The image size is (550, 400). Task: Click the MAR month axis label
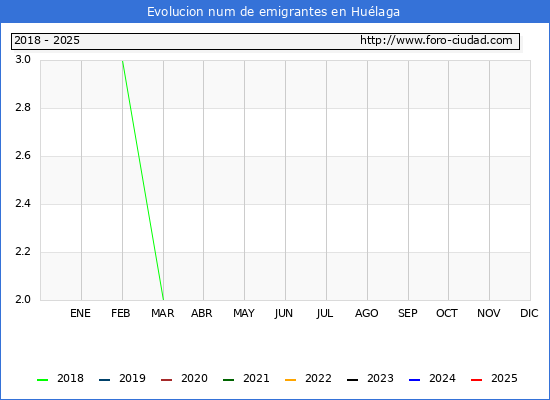[x=162, y=313]
